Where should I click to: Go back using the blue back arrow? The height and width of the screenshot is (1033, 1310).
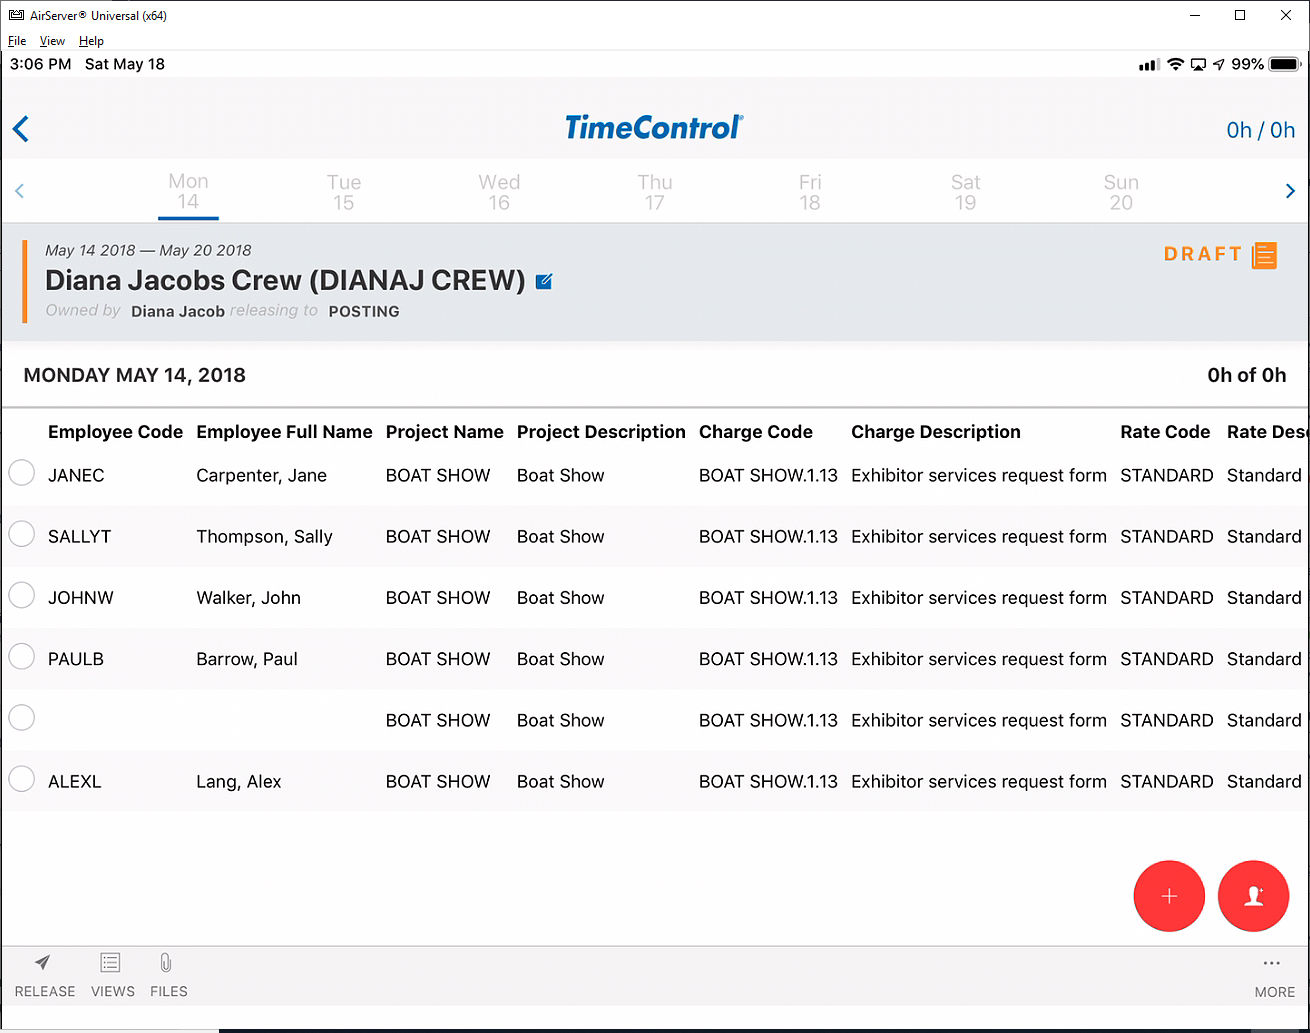(x=21, y=129)
